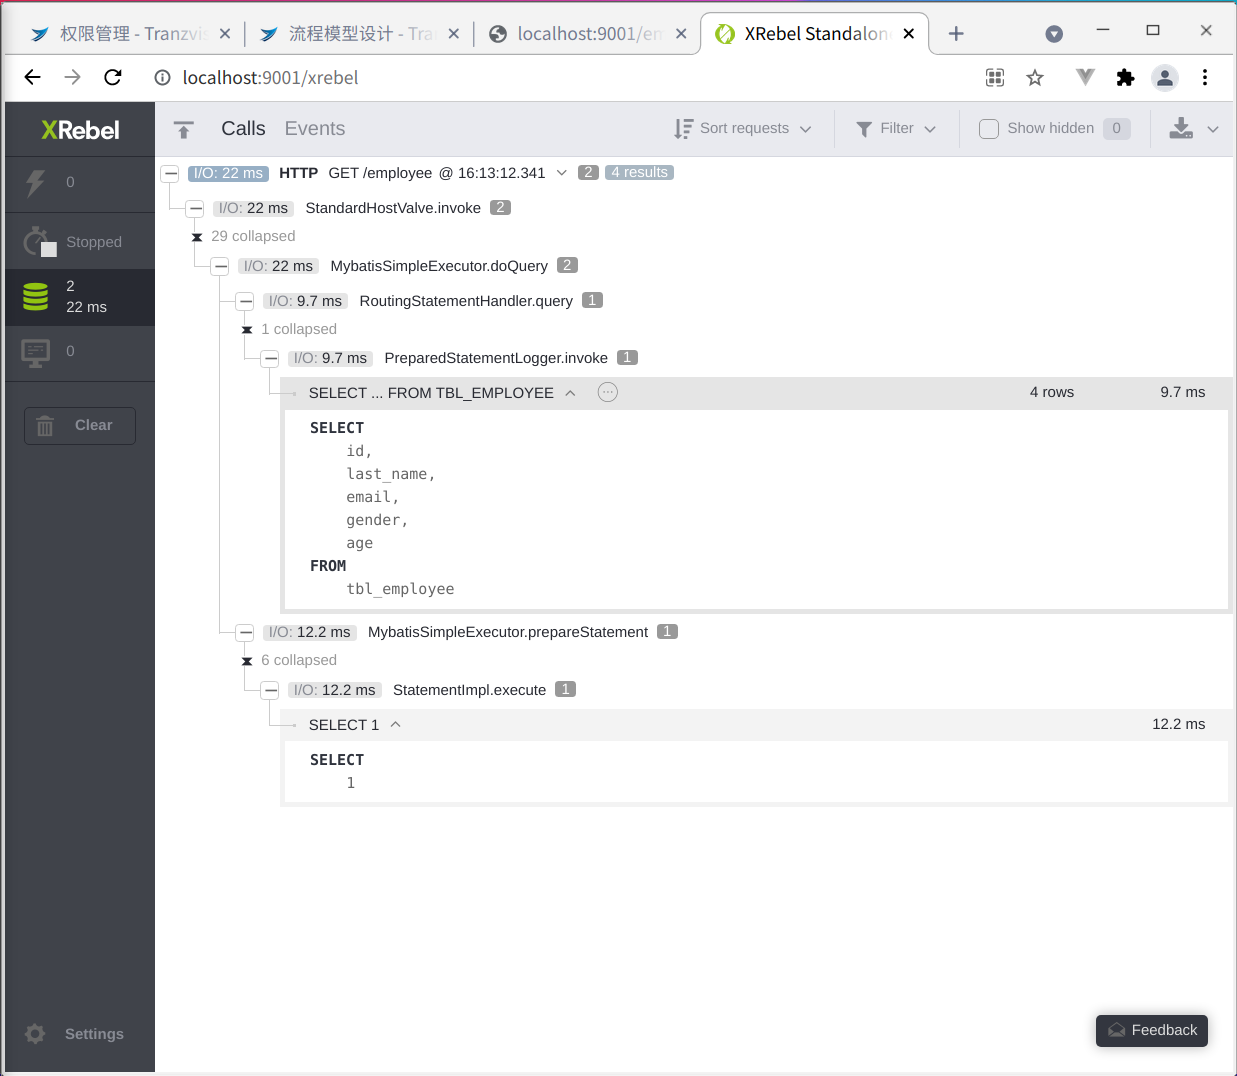
Task: Open the monitor logs icon
Action: pos(36,353)
